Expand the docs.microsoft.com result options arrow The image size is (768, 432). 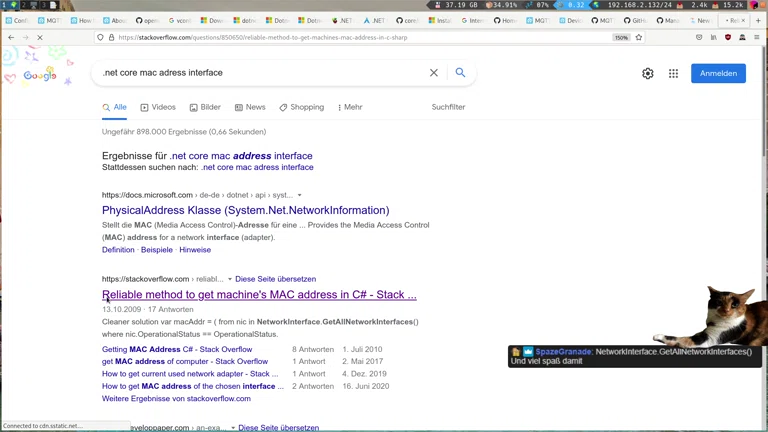tap(299, 195)
